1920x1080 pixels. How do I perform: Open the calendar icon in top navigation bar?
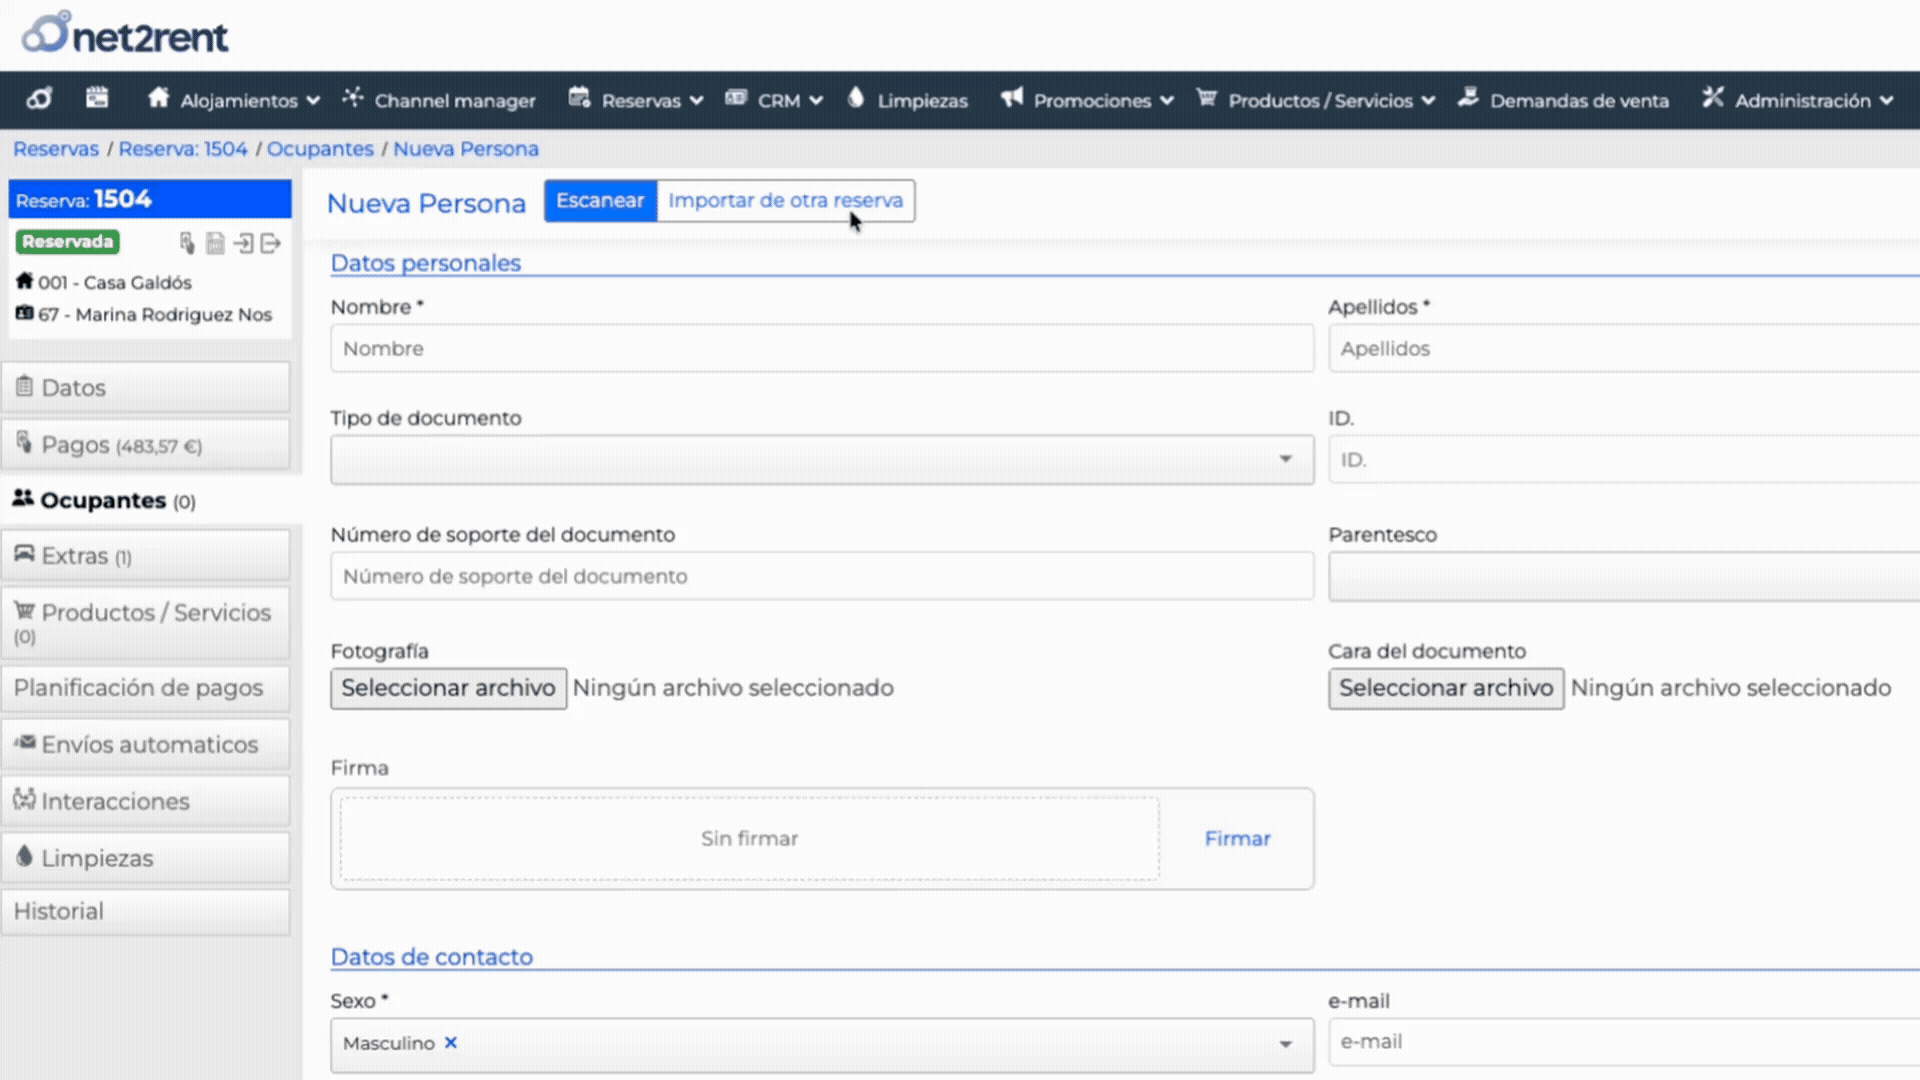click(x=97, y=99)
